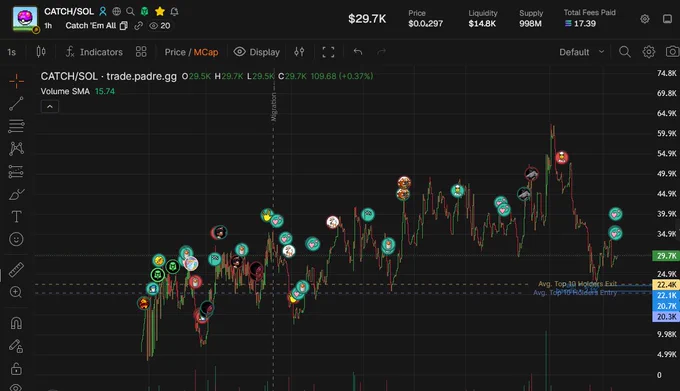Click the Price $0.0₄297 stat
The height and width of the screenshot is (391, 680).
425,19
